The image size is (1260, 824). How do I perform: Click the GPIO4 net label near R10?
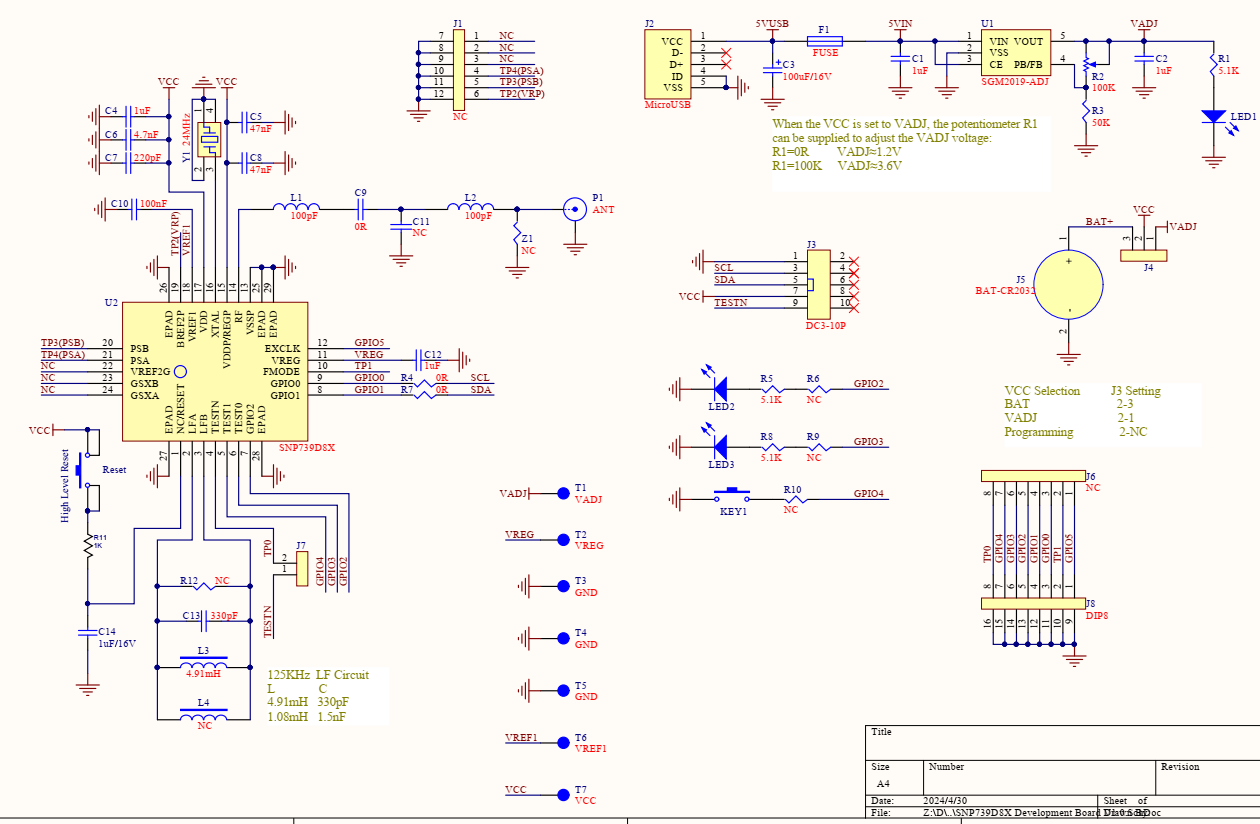(x=869, y=494)
